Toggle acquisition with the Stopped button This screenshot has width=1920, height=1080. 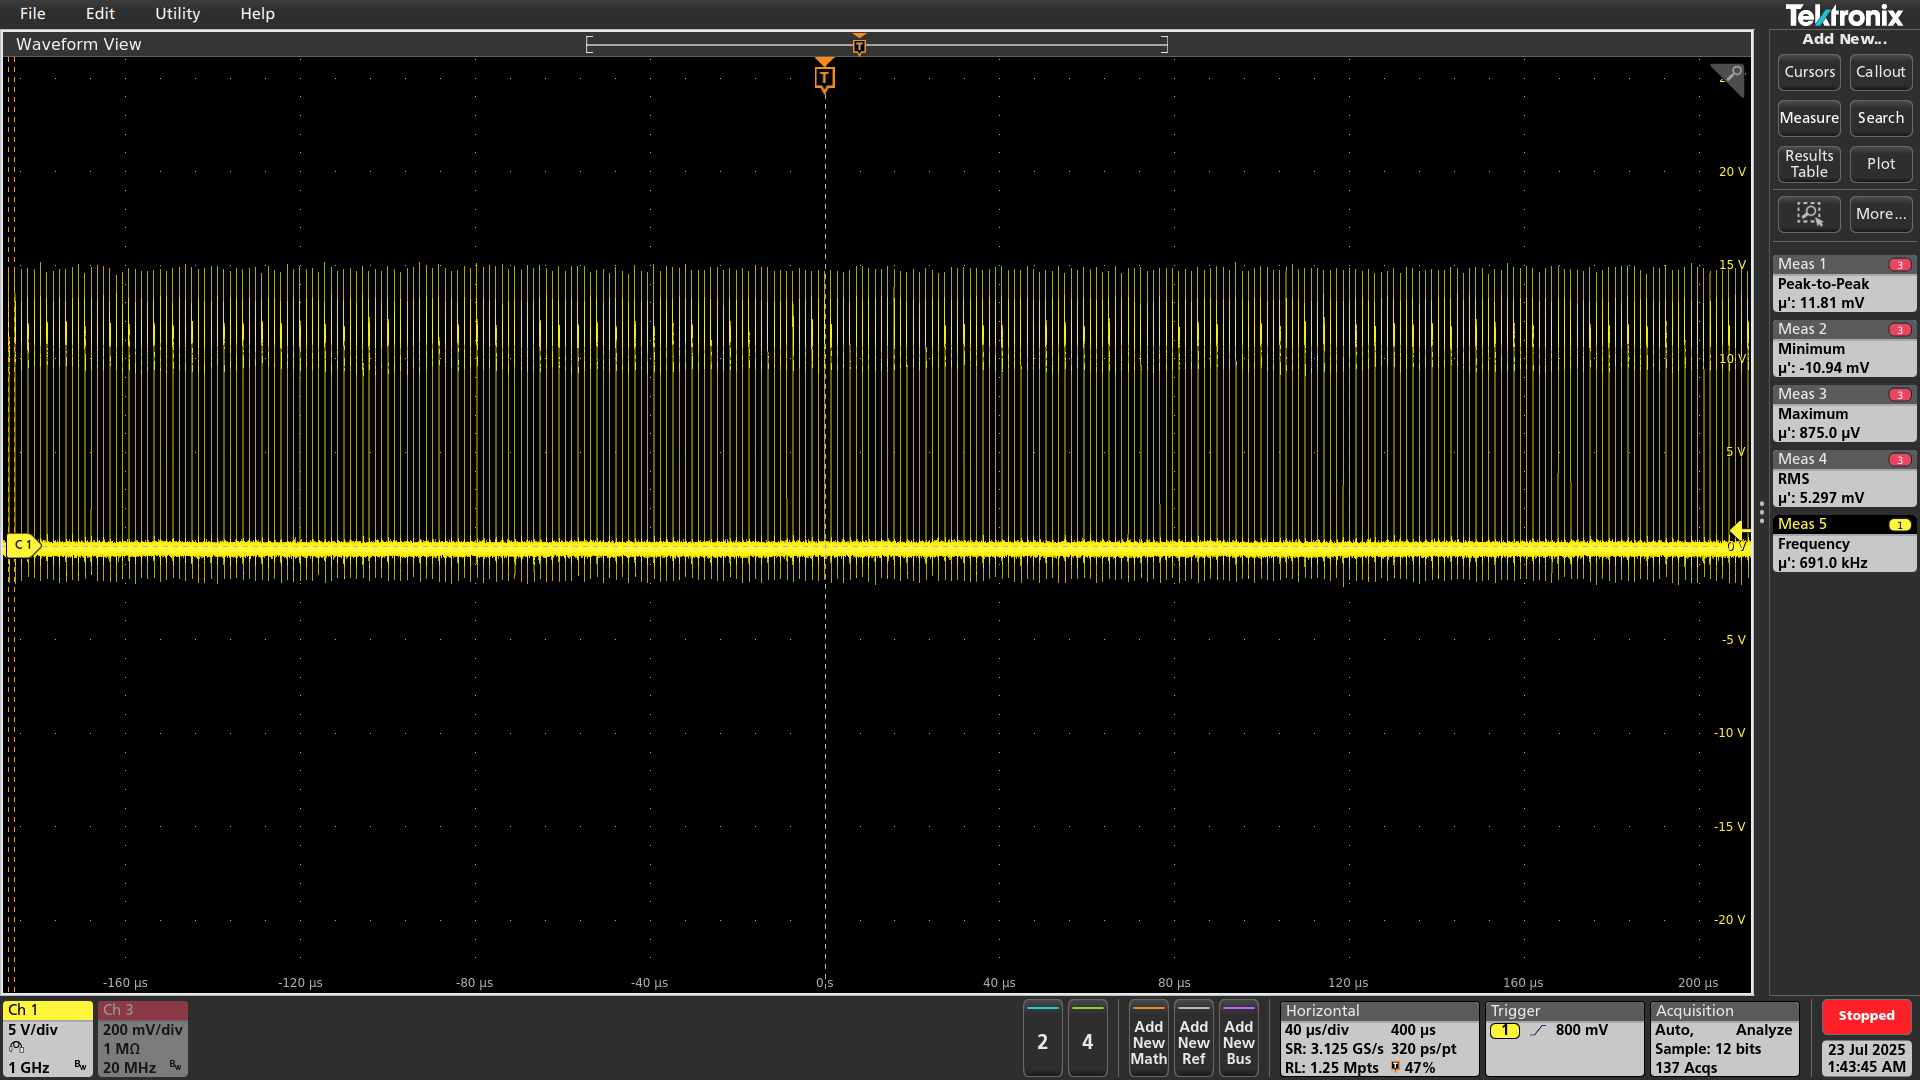(1865, 1016)
